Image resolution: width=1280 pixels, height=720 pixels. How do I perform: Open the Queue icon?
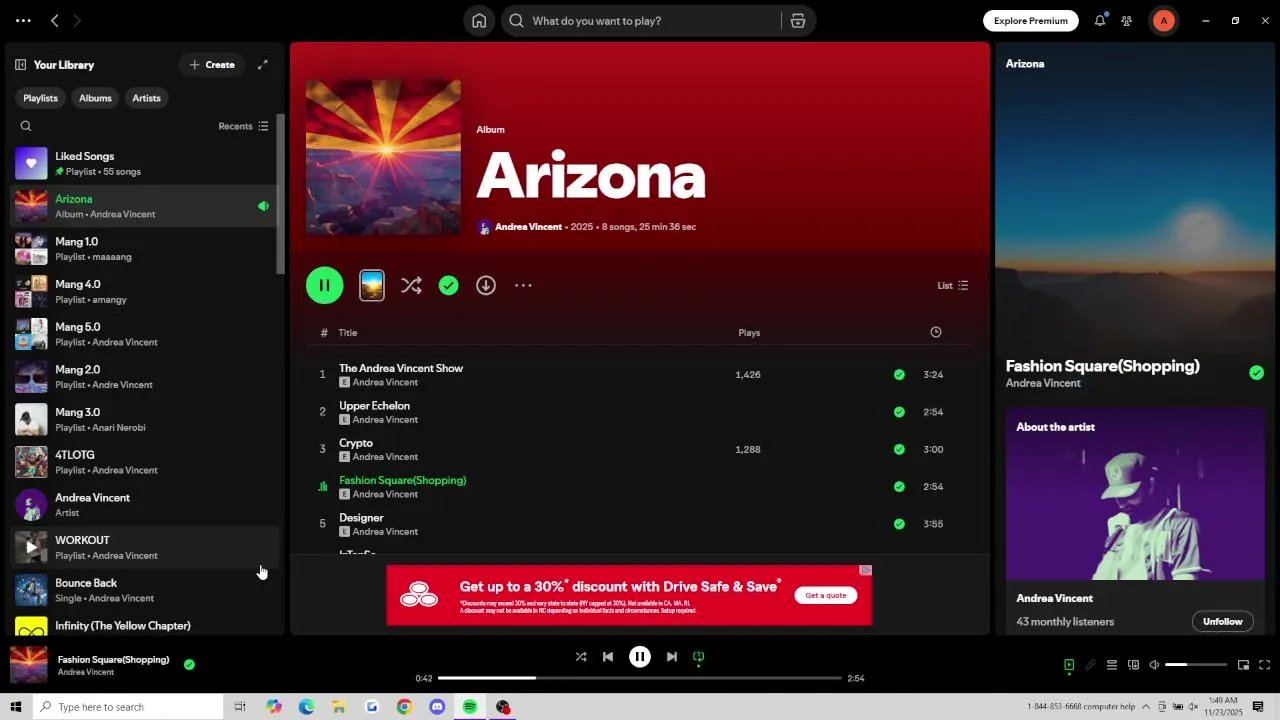(1112, 665)
